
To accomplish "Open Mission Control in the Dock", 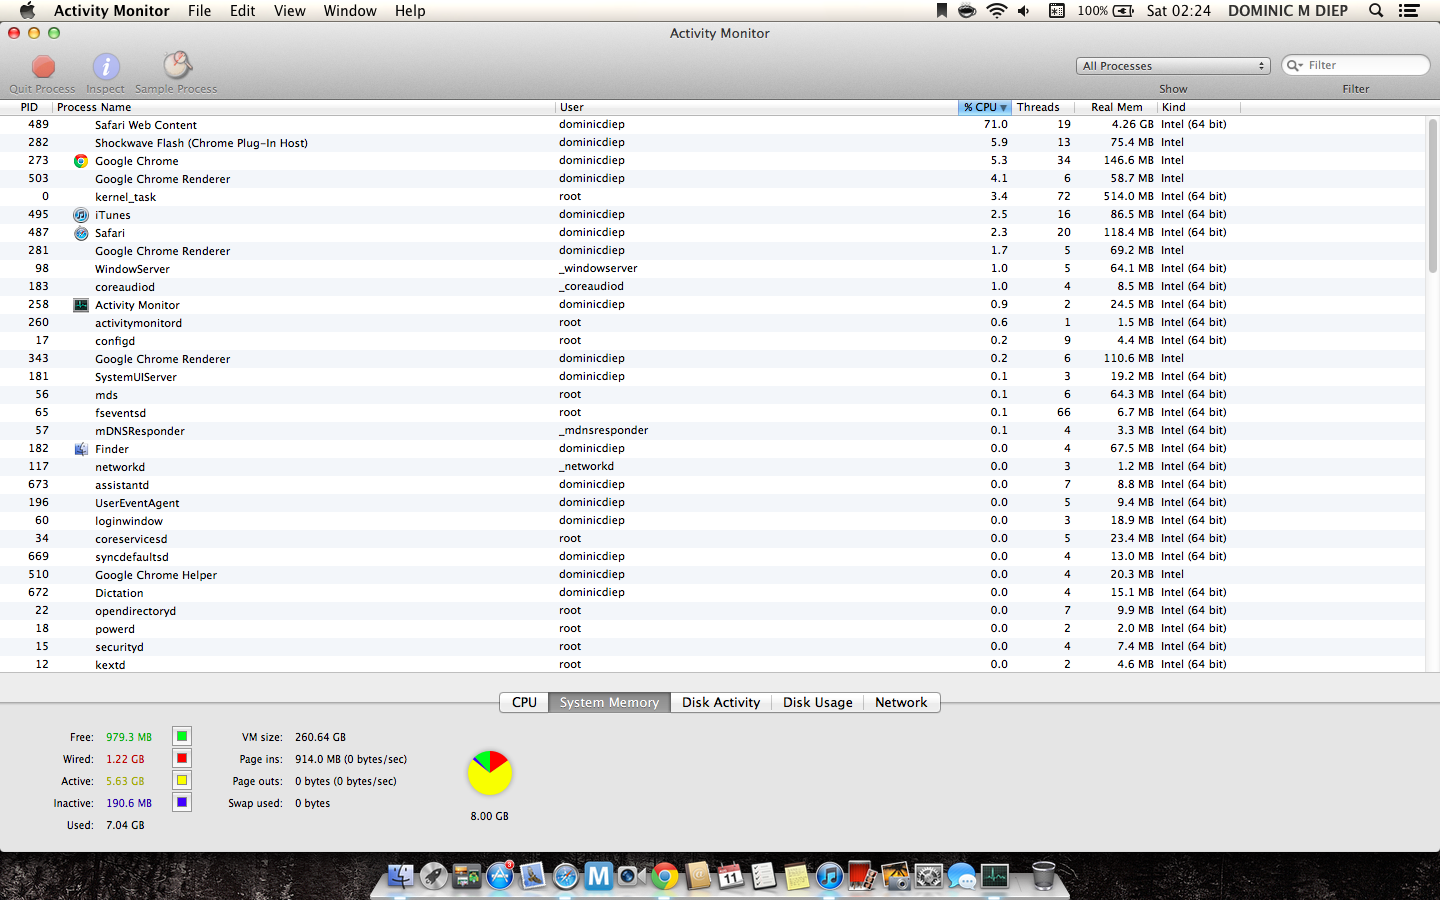I will [466, 876].
